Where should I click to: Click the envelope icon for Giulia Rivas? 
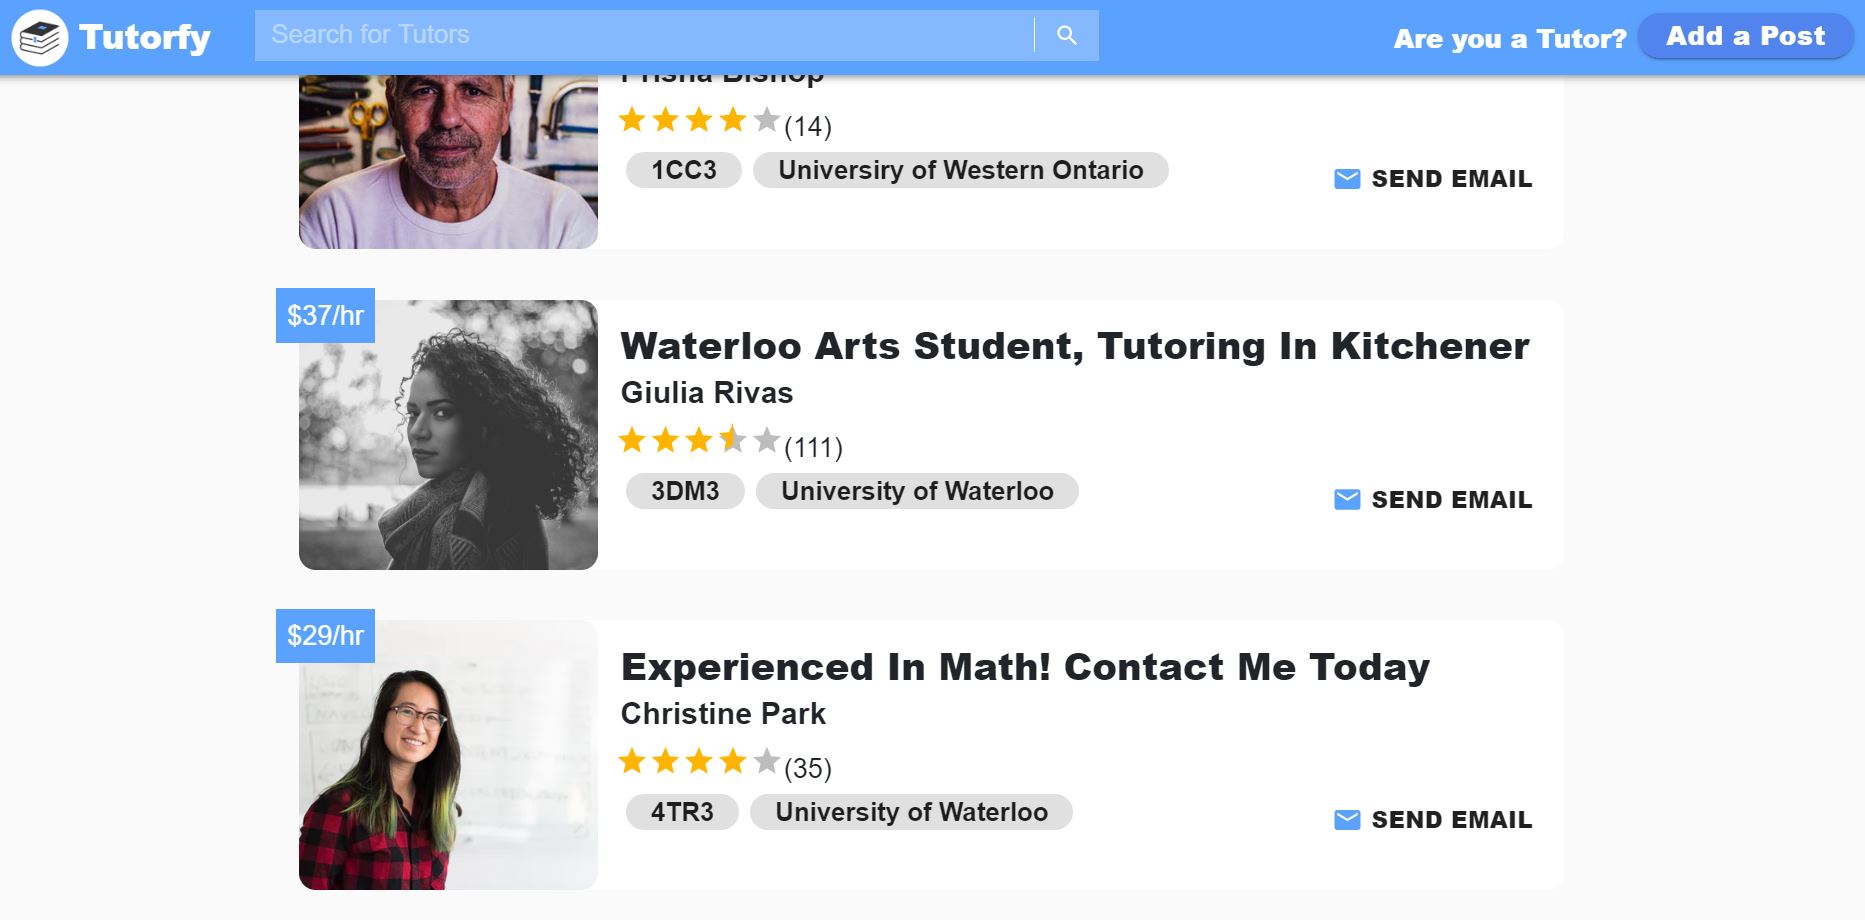pos(1347,499)
